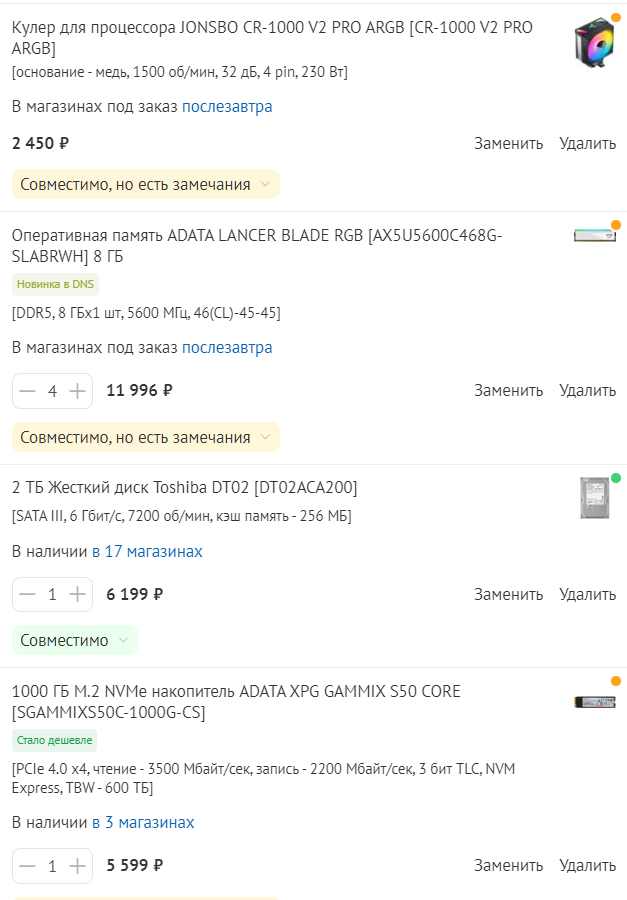Open ADATA XPG GAMMIX SSD thumbnail
The width and height of the screenshot is (627, 900).
tap(594, 702)
